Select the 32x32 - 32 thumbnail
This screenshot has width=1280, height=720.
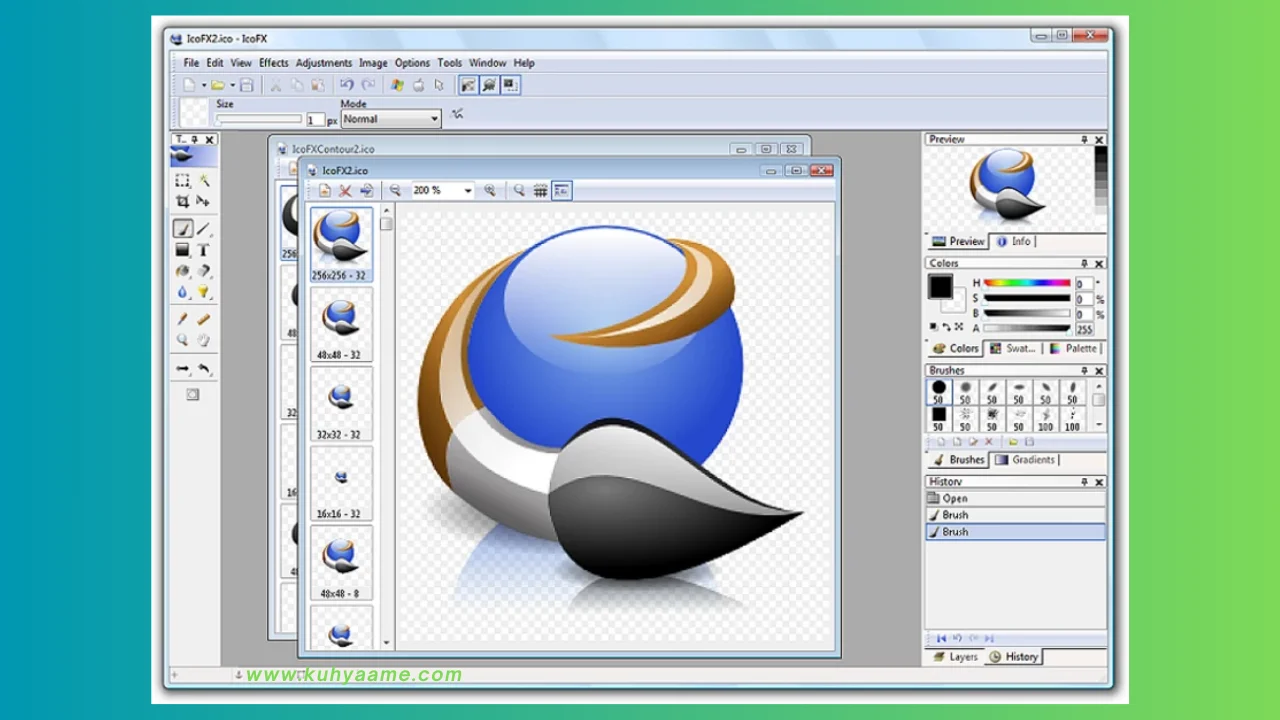tap(341, 404)
